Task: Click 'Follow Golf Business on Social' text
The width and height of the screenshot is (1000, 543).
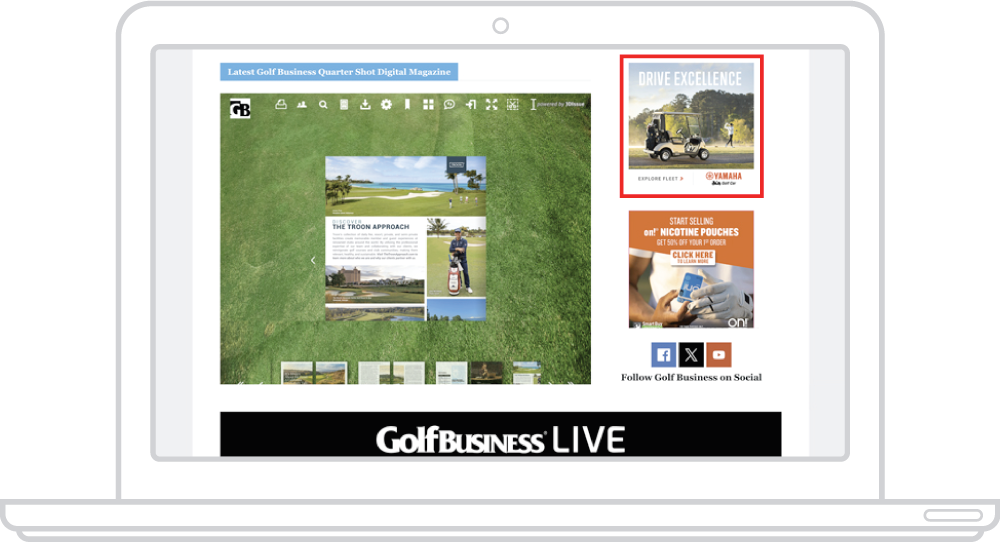Action: pyautogui.click(x=691, y=377)
